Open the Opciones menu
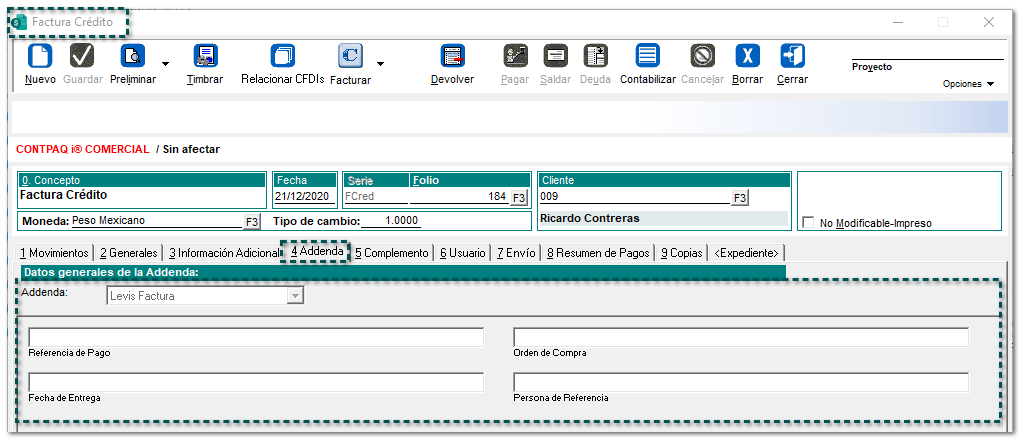Image resolution: width=1022 pixels, height=441 pixels. [968, 84]
